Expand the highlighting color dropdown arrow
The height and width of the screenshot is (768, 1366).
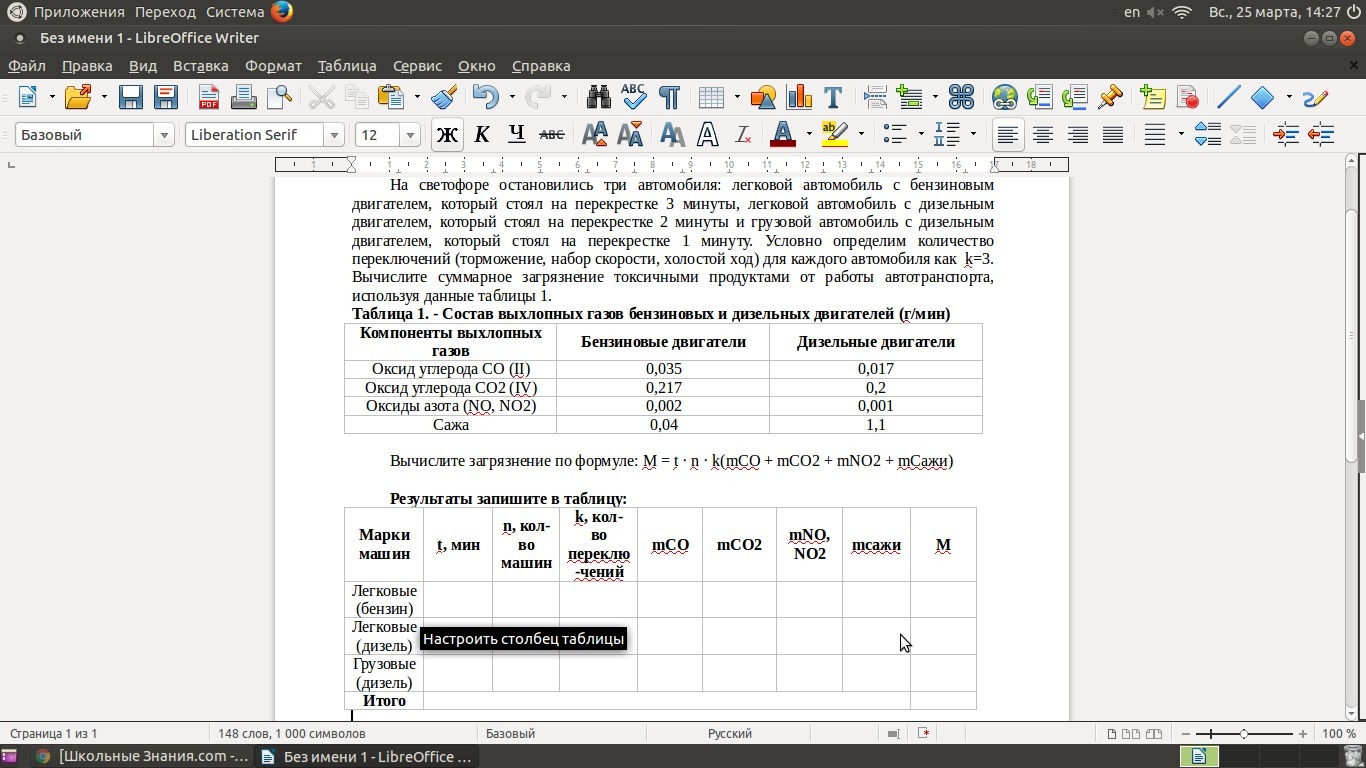(860, 134)
